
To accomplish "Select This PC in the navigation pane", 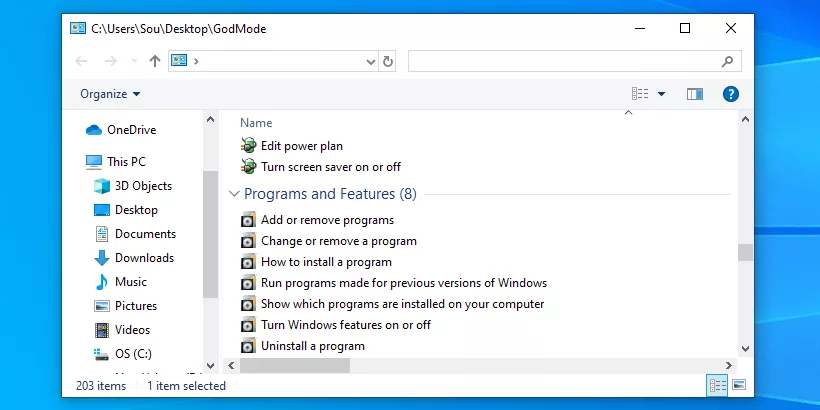I will click(126, 162).
